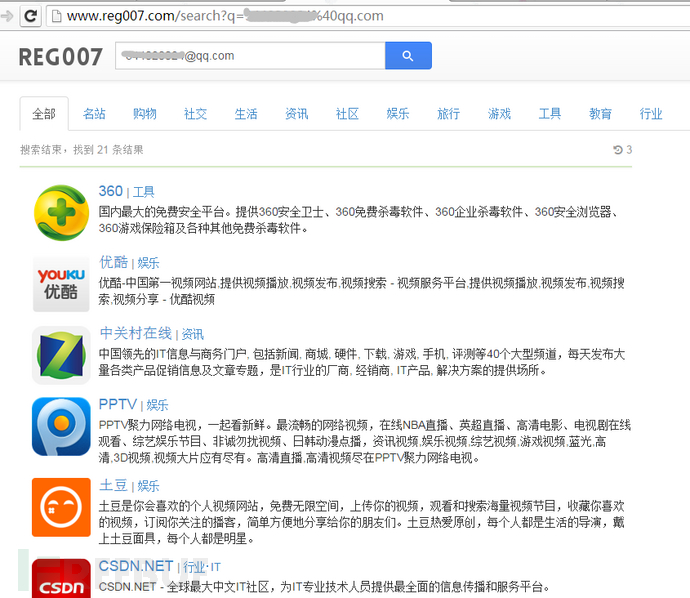The width and height of the screenshot is (690, 598).
Task: Open the 360 result title link
Action: 110,191
